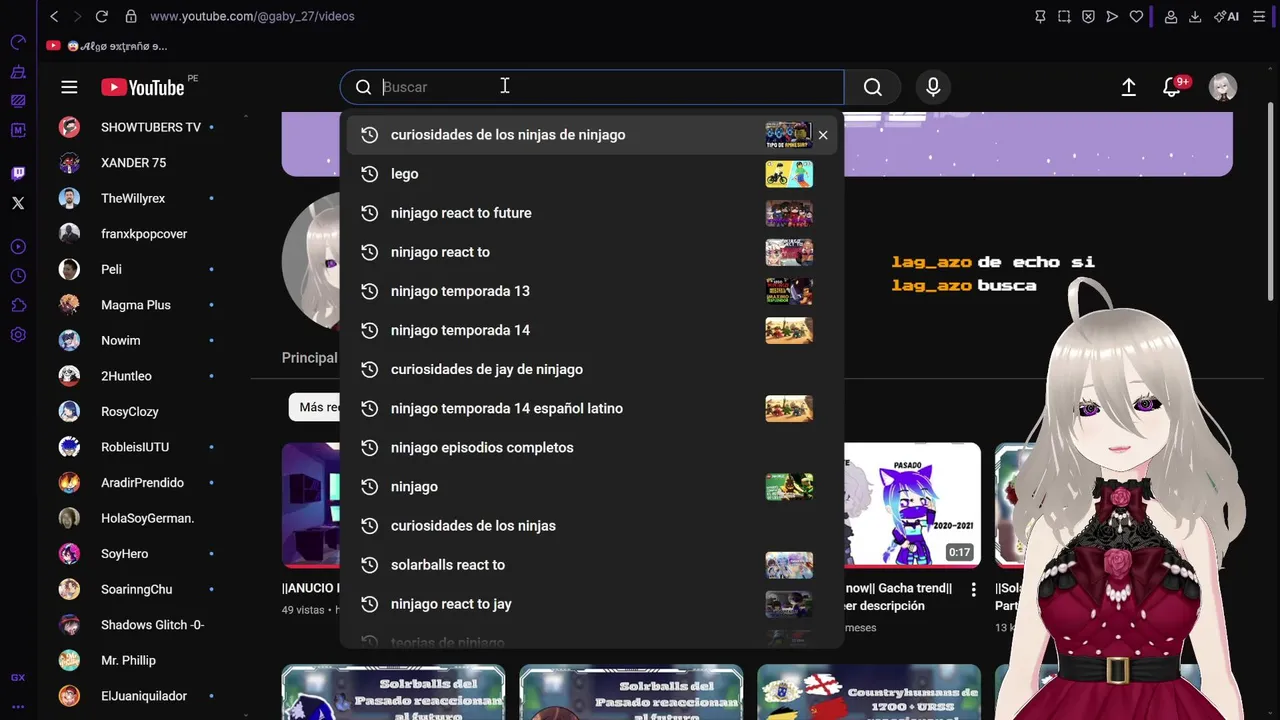The height and width of the screenshot is (720, 1280).
Task: Open the browser downloads icon
Action: (x=1196, y=16)
